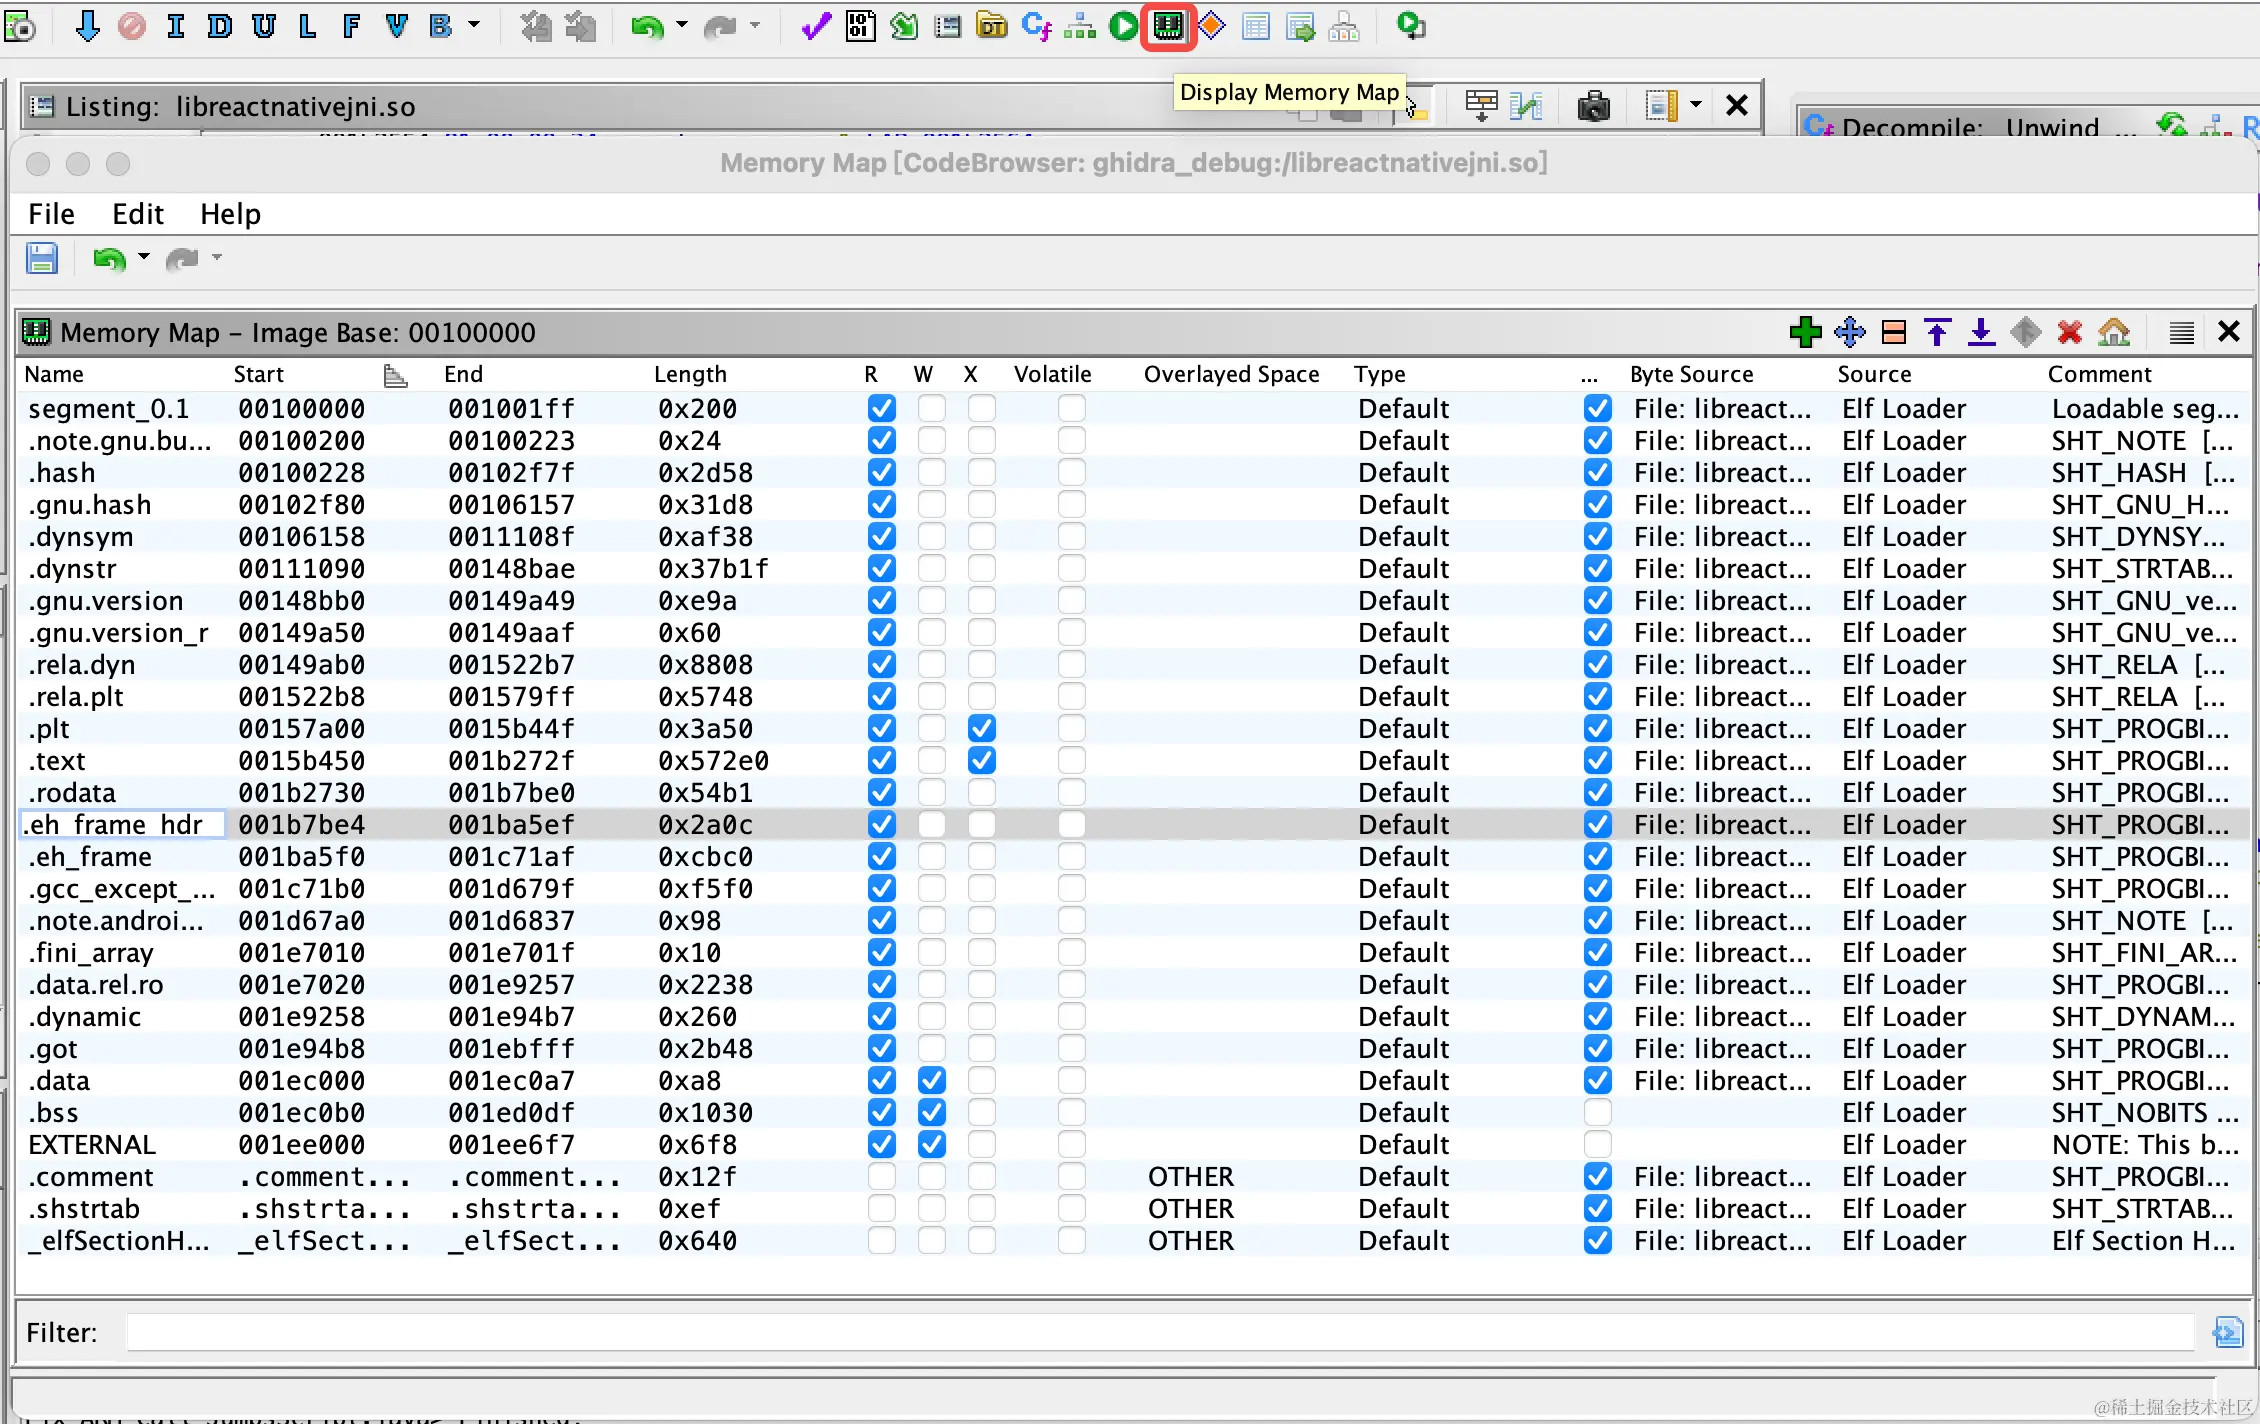Toggle the W checkbox for EXTERNAL row
The width and height of the screenshot is (2260, 1424).
pyautogui.click(x=932, y=1144)
